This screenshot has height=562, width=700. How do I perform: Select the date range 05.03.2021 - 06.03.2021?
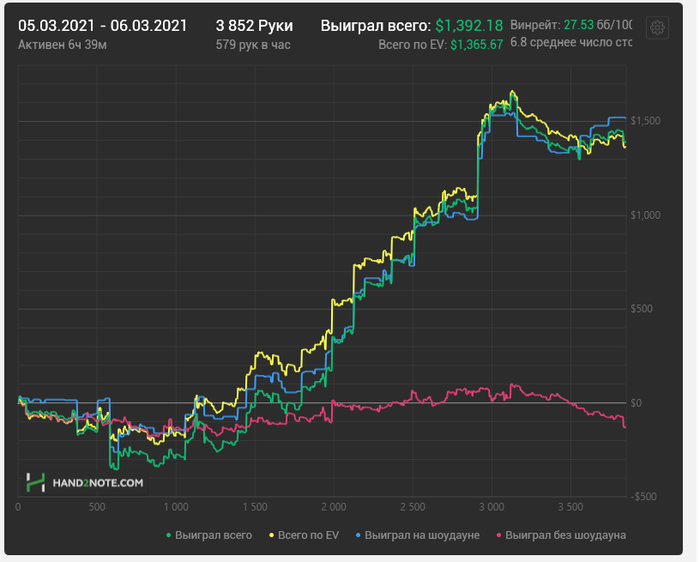coord(102,26)
